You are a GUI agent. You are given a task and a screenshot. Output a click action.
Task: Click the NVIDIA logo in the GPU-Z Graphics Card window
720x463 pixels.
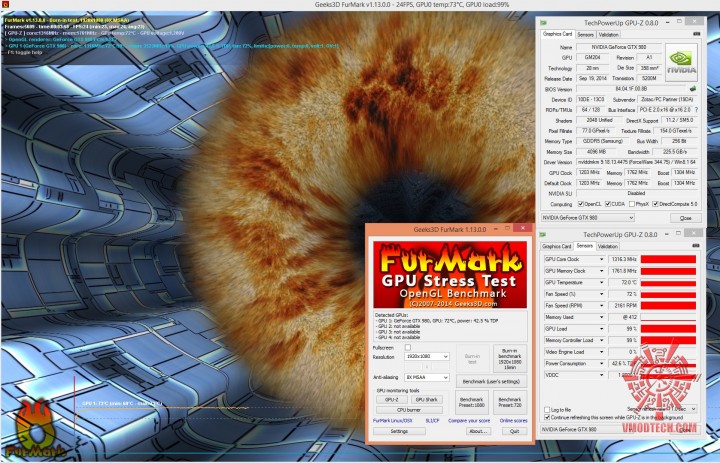[x=681, y=62]
